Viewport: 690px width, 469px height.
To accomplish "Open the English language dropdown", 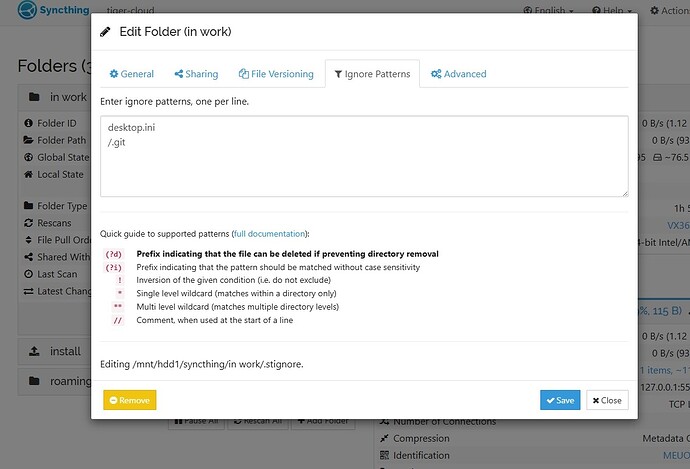I will click(x=548, y=10).
